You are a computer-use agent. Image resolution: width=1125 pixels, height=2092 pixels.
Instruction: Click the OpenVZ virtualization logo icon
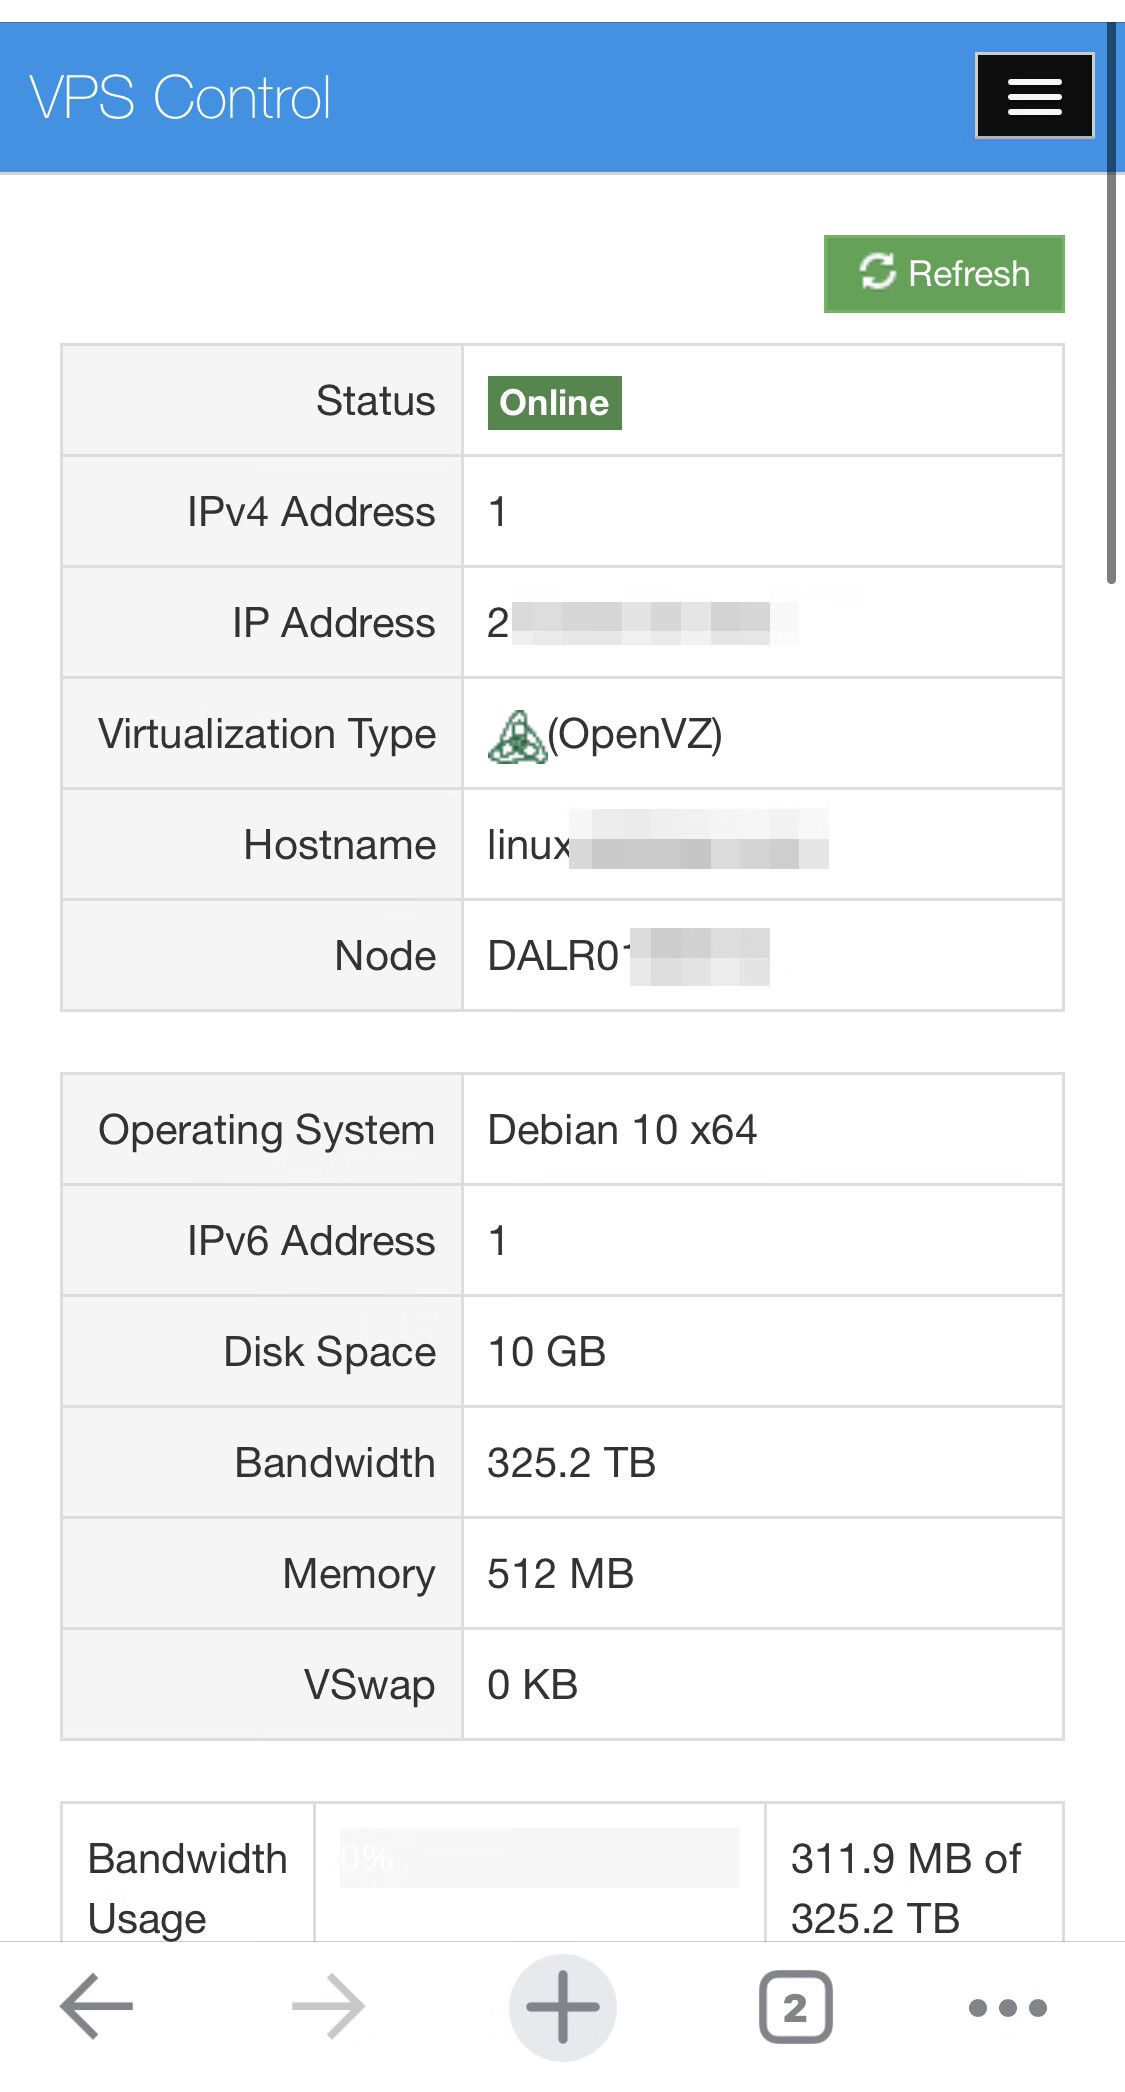point(516,736)
